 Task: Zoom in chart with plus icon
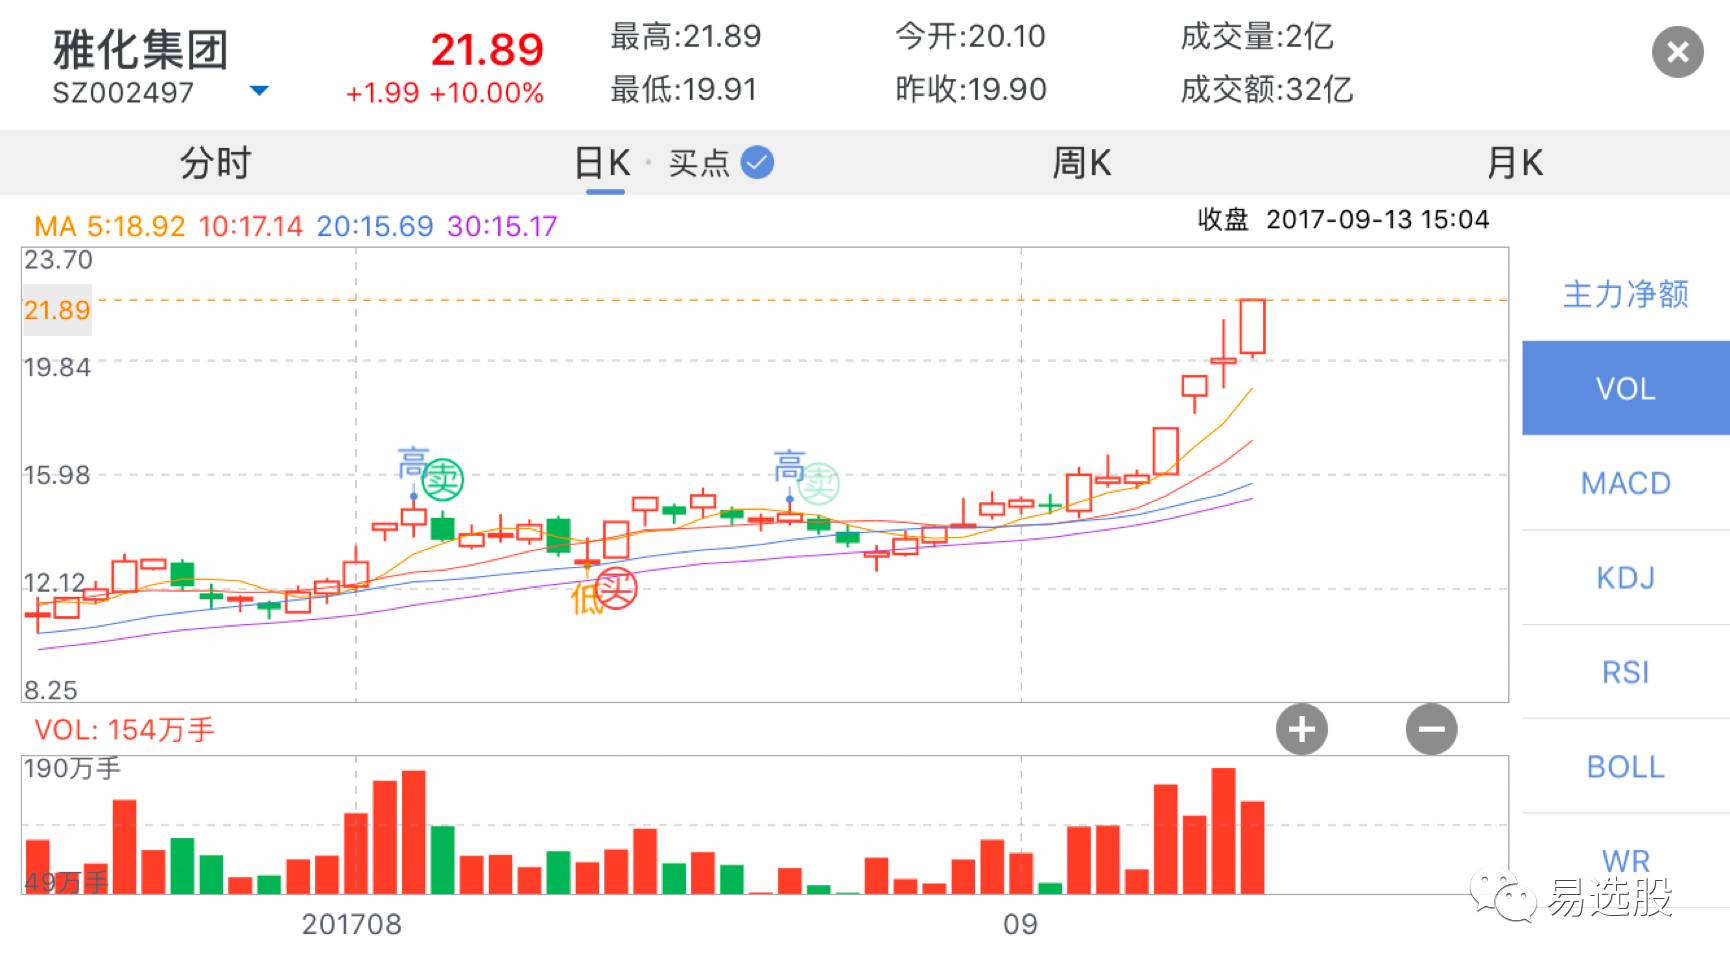point(1301,729)
